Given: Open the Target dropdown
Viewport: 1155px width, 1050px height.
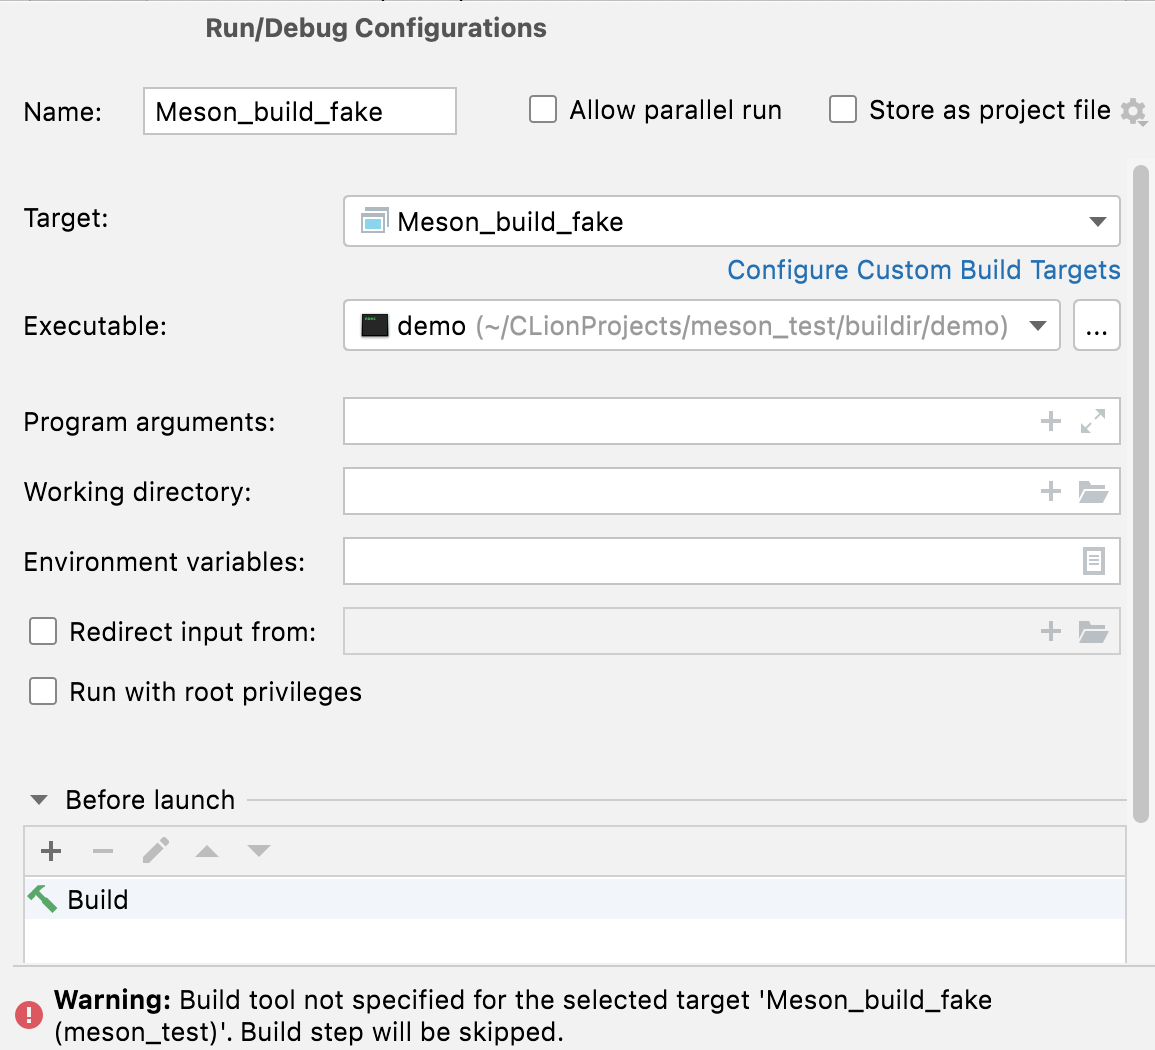Looking at the screenshot, I should (1097, 221).
